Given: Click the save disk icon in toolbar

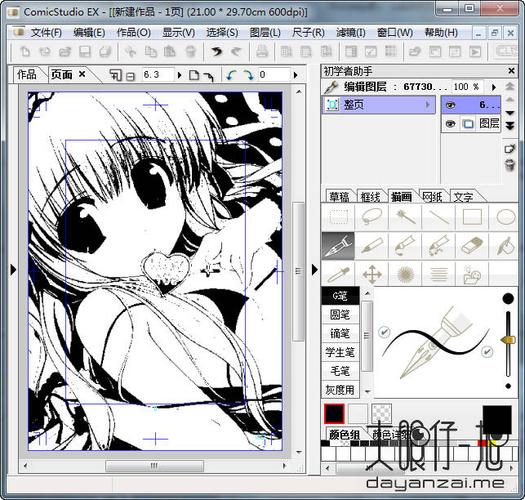Looking at the screenshot, I should click(x=85, y=52).
